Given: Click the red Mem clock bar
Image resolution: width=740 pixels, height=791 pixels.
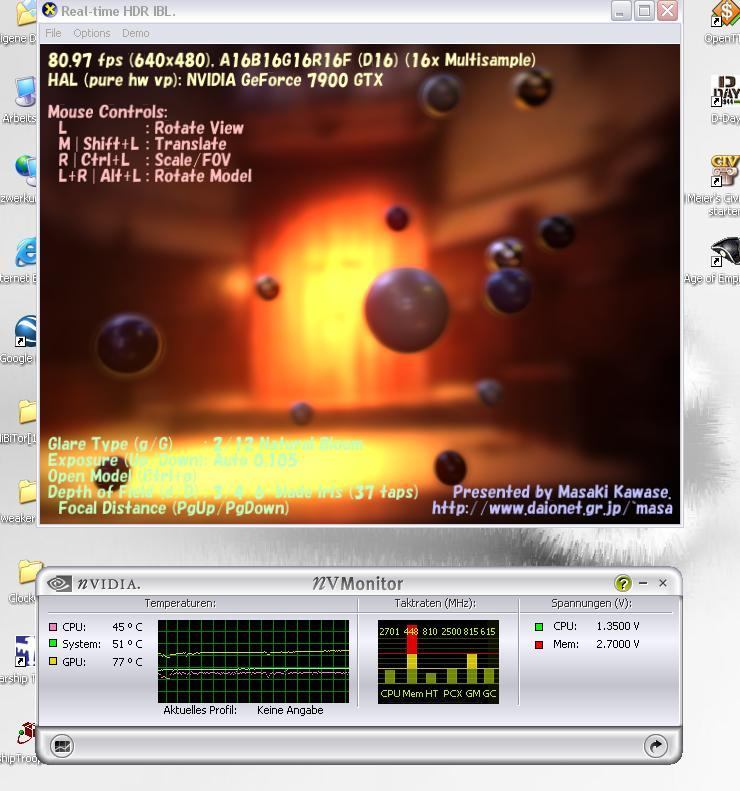Looking at the screenshot, I should coord(412,641).
